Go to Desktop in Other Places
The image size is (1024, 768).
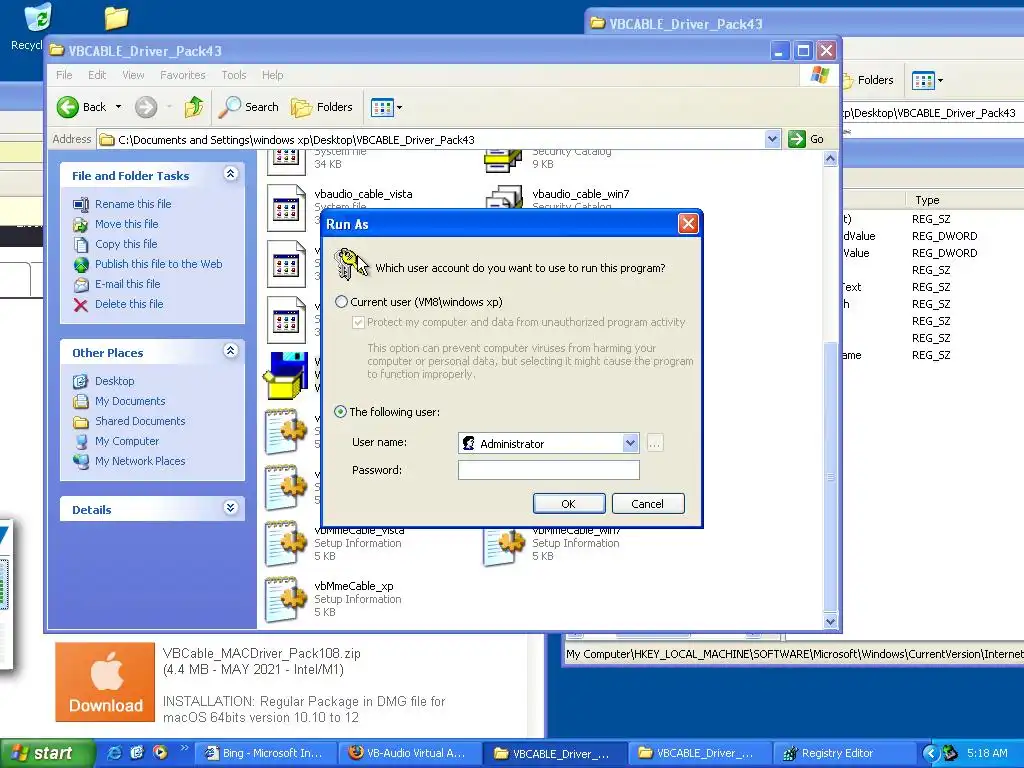(114, 381)
